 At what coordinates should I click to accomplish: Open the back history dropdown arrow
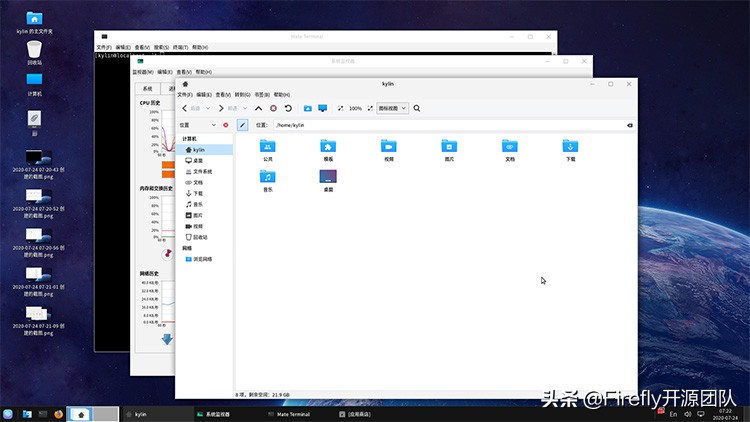(208, 109)
